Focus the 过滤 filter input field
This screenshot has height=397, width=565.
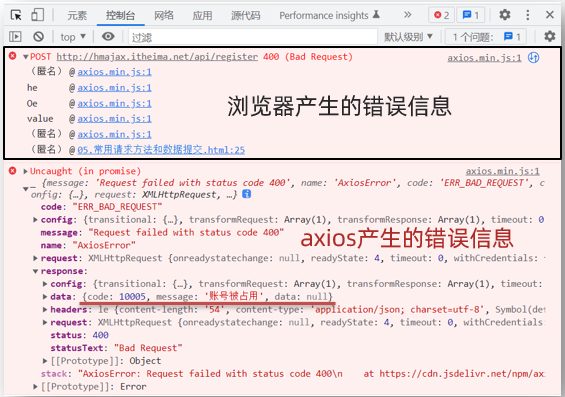253,37
